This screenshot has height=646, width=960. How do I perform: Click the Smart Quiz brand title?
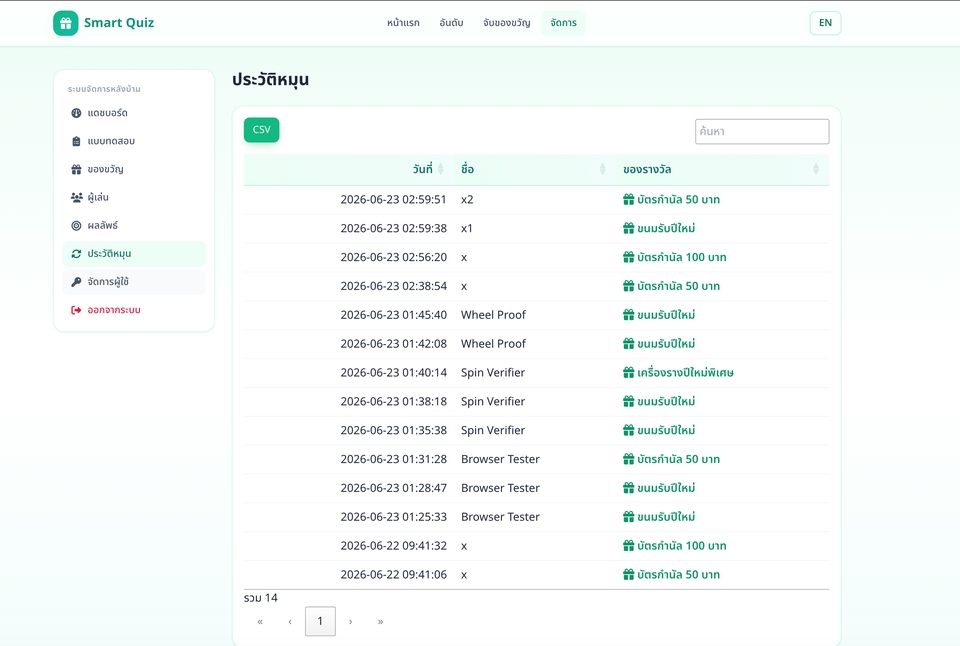[x=119, y=23]
